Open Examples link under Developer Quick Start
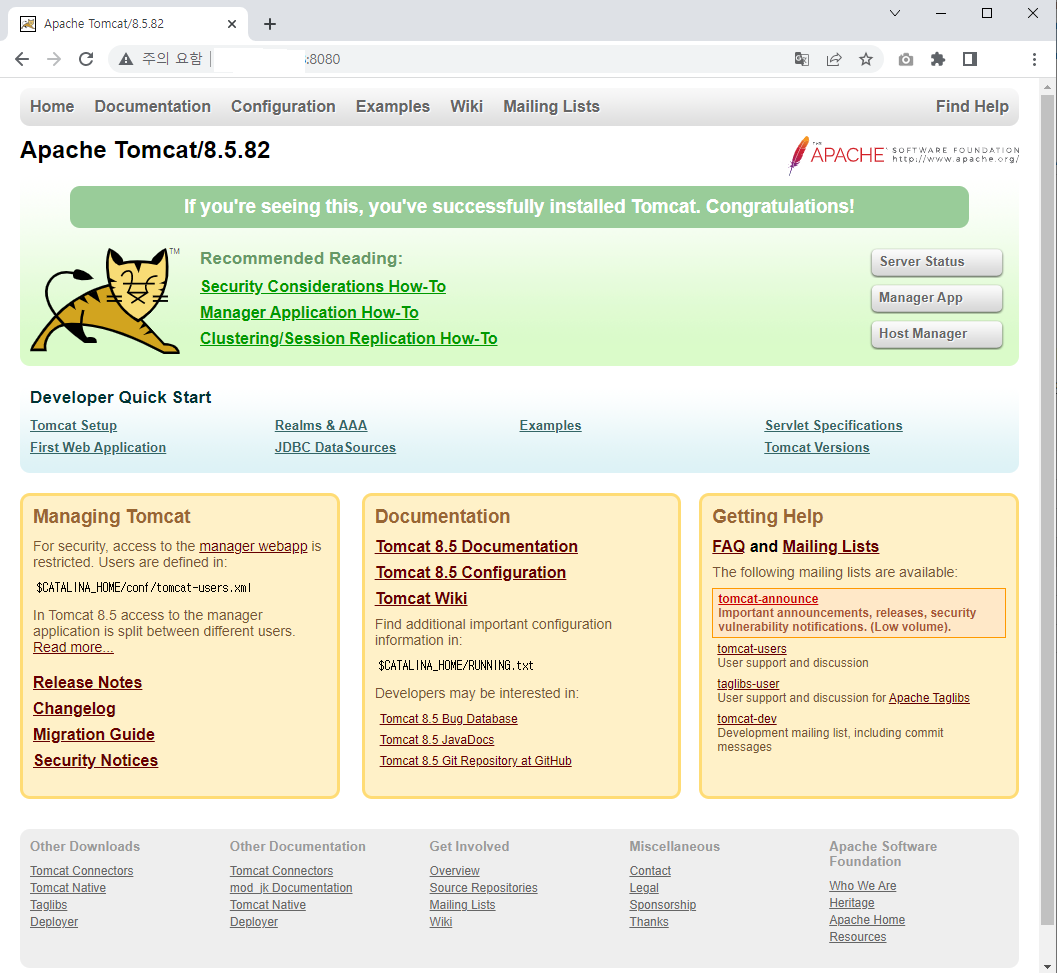 coord(550,425)
